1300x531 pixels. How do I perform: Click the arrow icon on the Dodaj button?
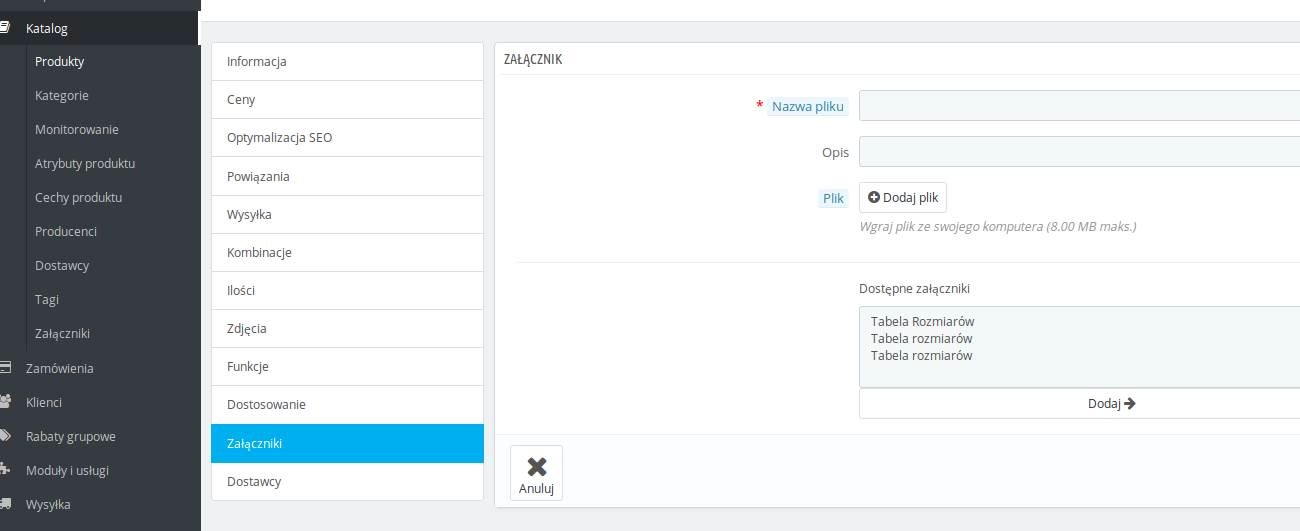1130,404
